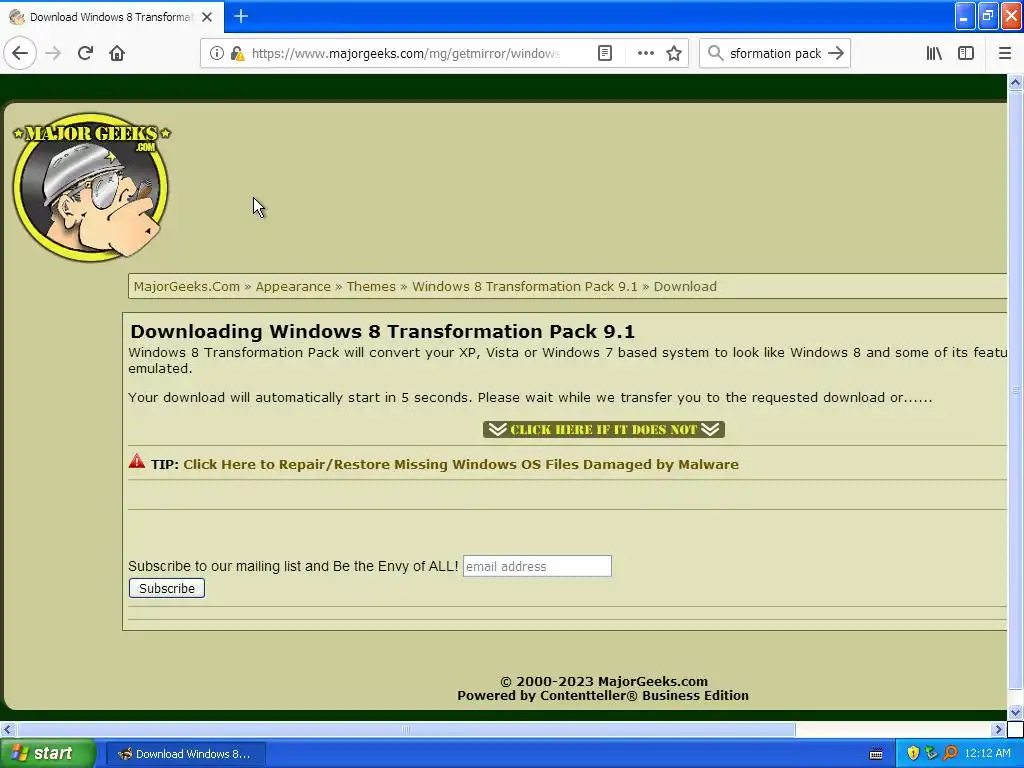
Task: Click horizontal scrollbar left arrow
Action: [x=7, y=729]
